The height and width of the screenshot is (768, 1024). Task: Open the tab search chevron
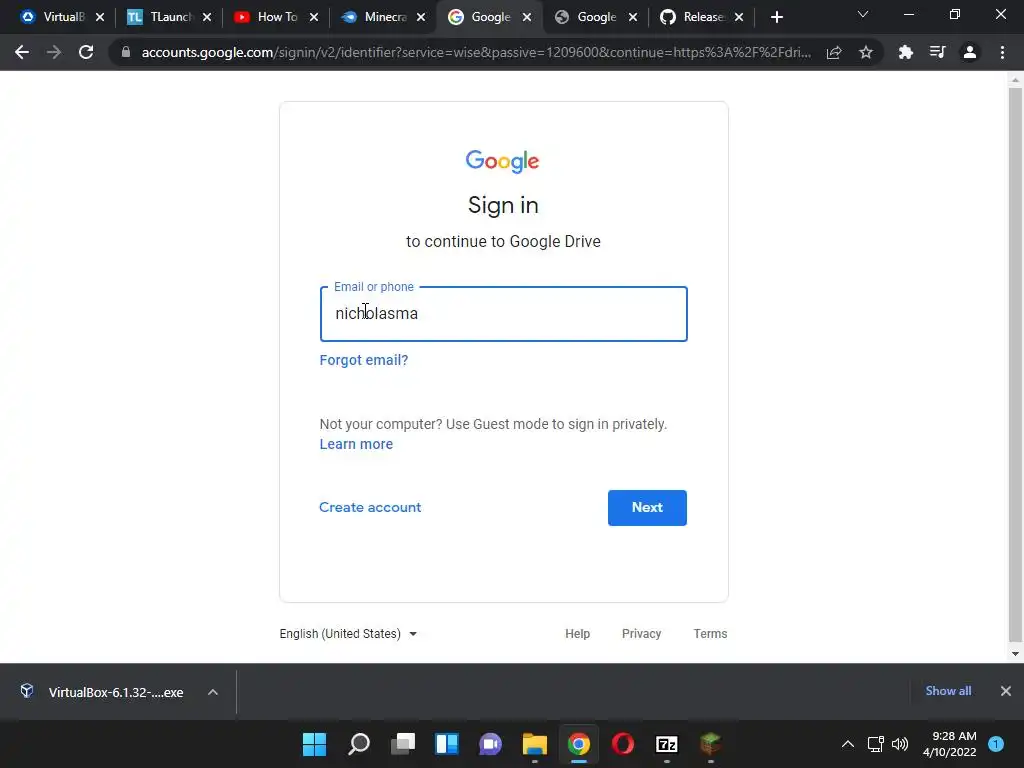pyautogui.click(x=863, y=14)
